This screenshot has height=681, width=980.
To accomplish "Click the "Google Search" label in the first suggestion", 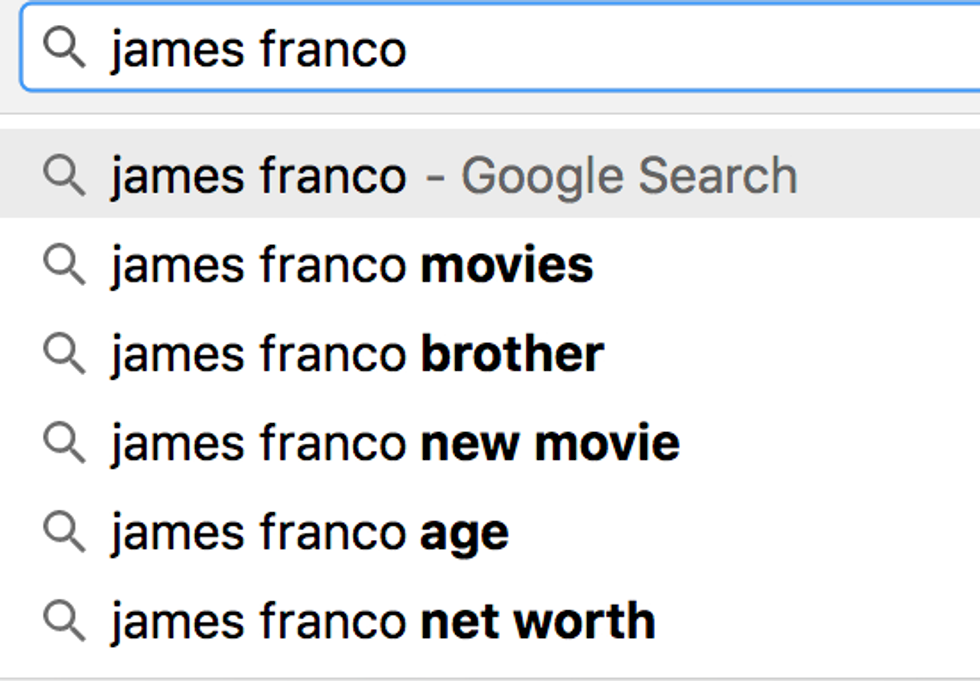I will tap(628, 176).
